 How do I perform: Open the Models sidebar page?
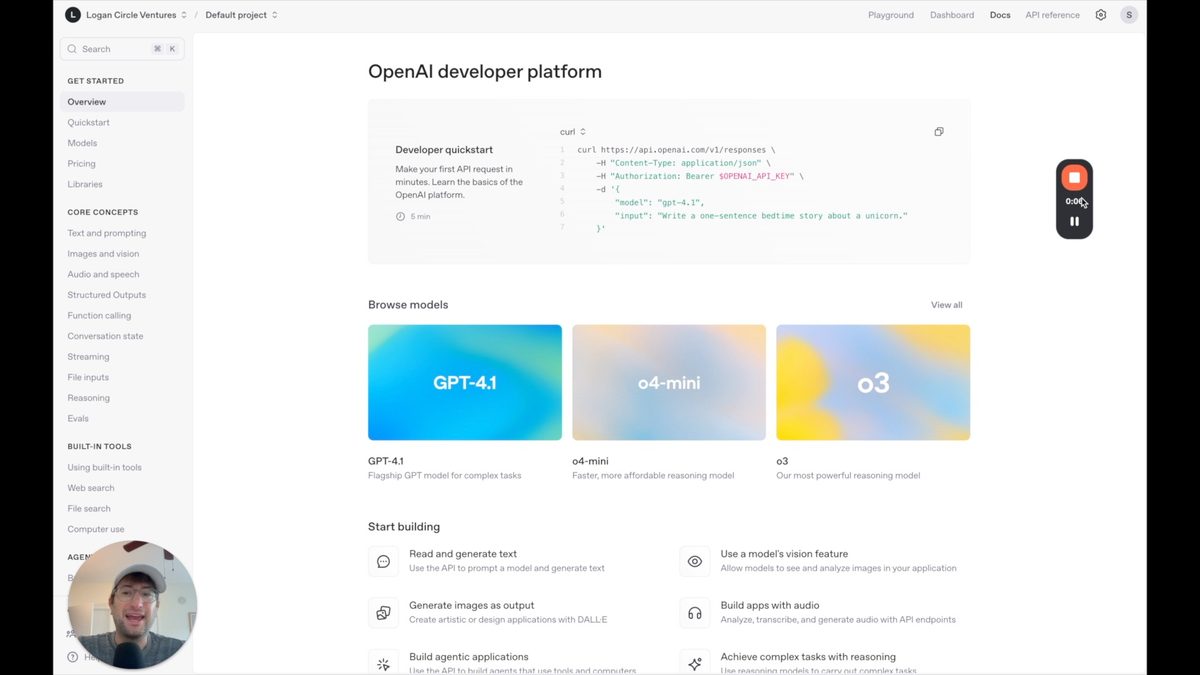82,143
